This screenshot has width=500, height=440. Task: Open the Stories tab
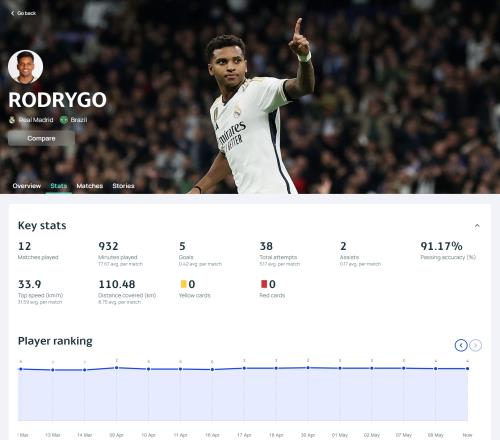(123, 186)
